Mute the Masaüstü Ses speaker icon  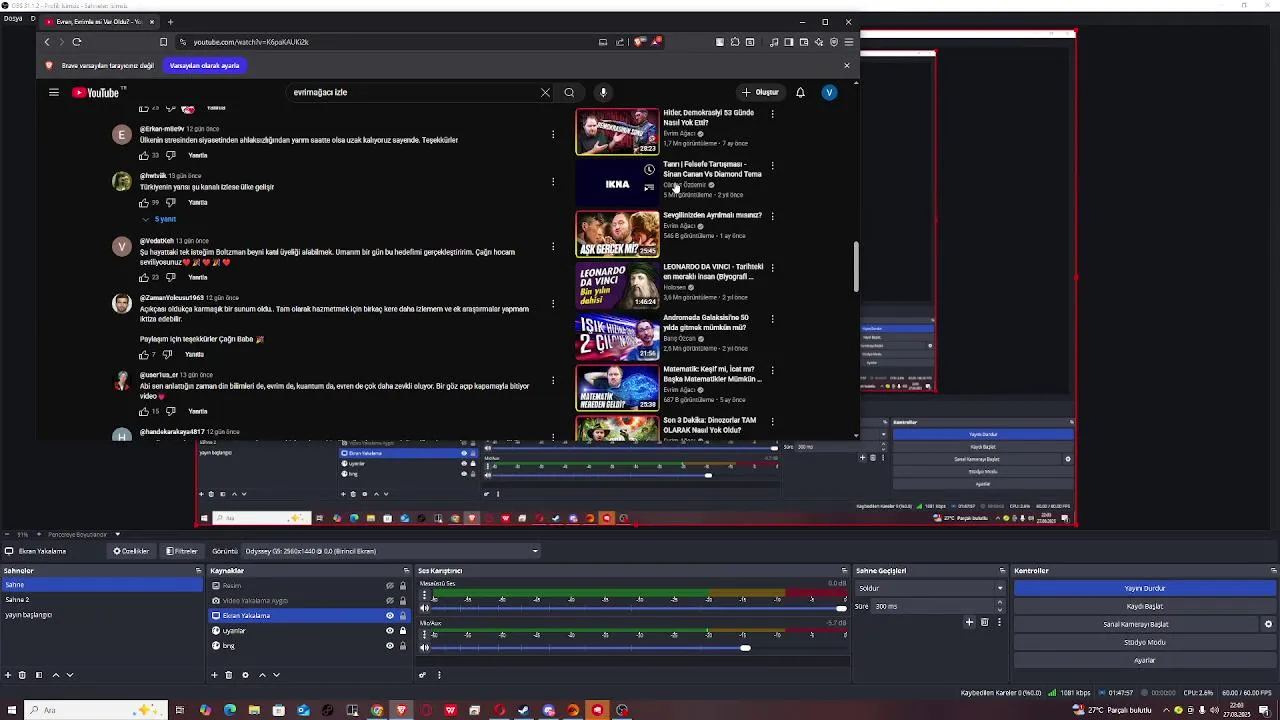pyautogui.click(x=424, y=608)
